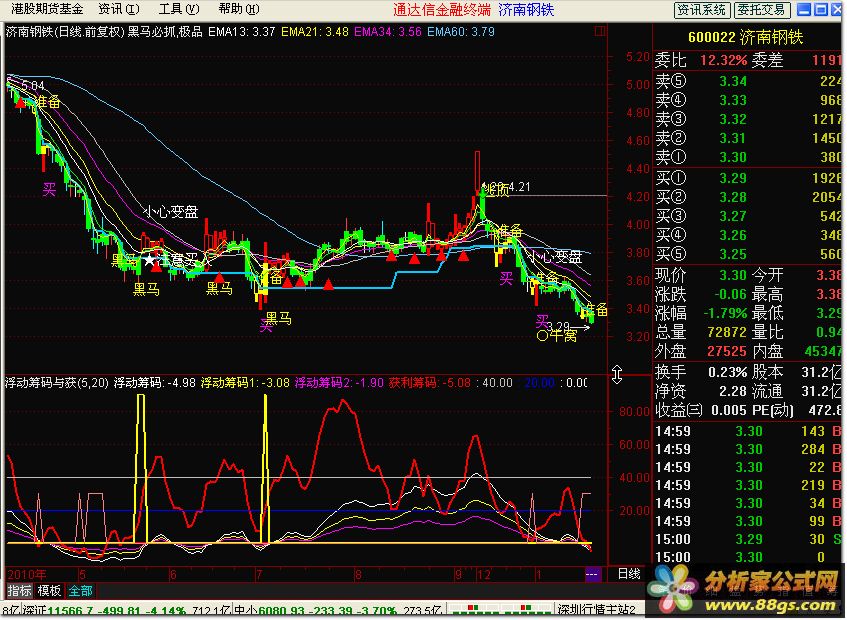The width and height of the screenshot is (847, 620).
Task: Click the 委托交易 button
Action: 762,10
